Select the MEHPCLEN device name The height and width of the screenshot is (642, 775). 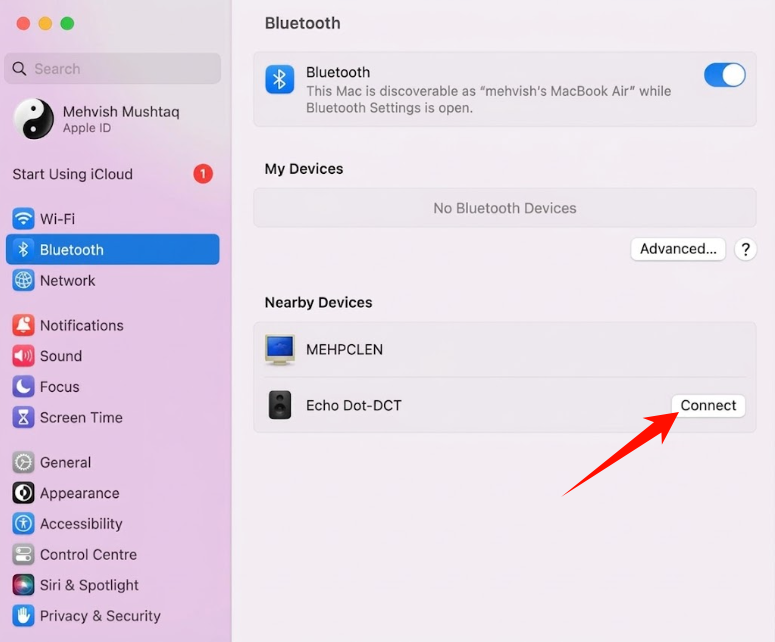(x=344, y=349)
